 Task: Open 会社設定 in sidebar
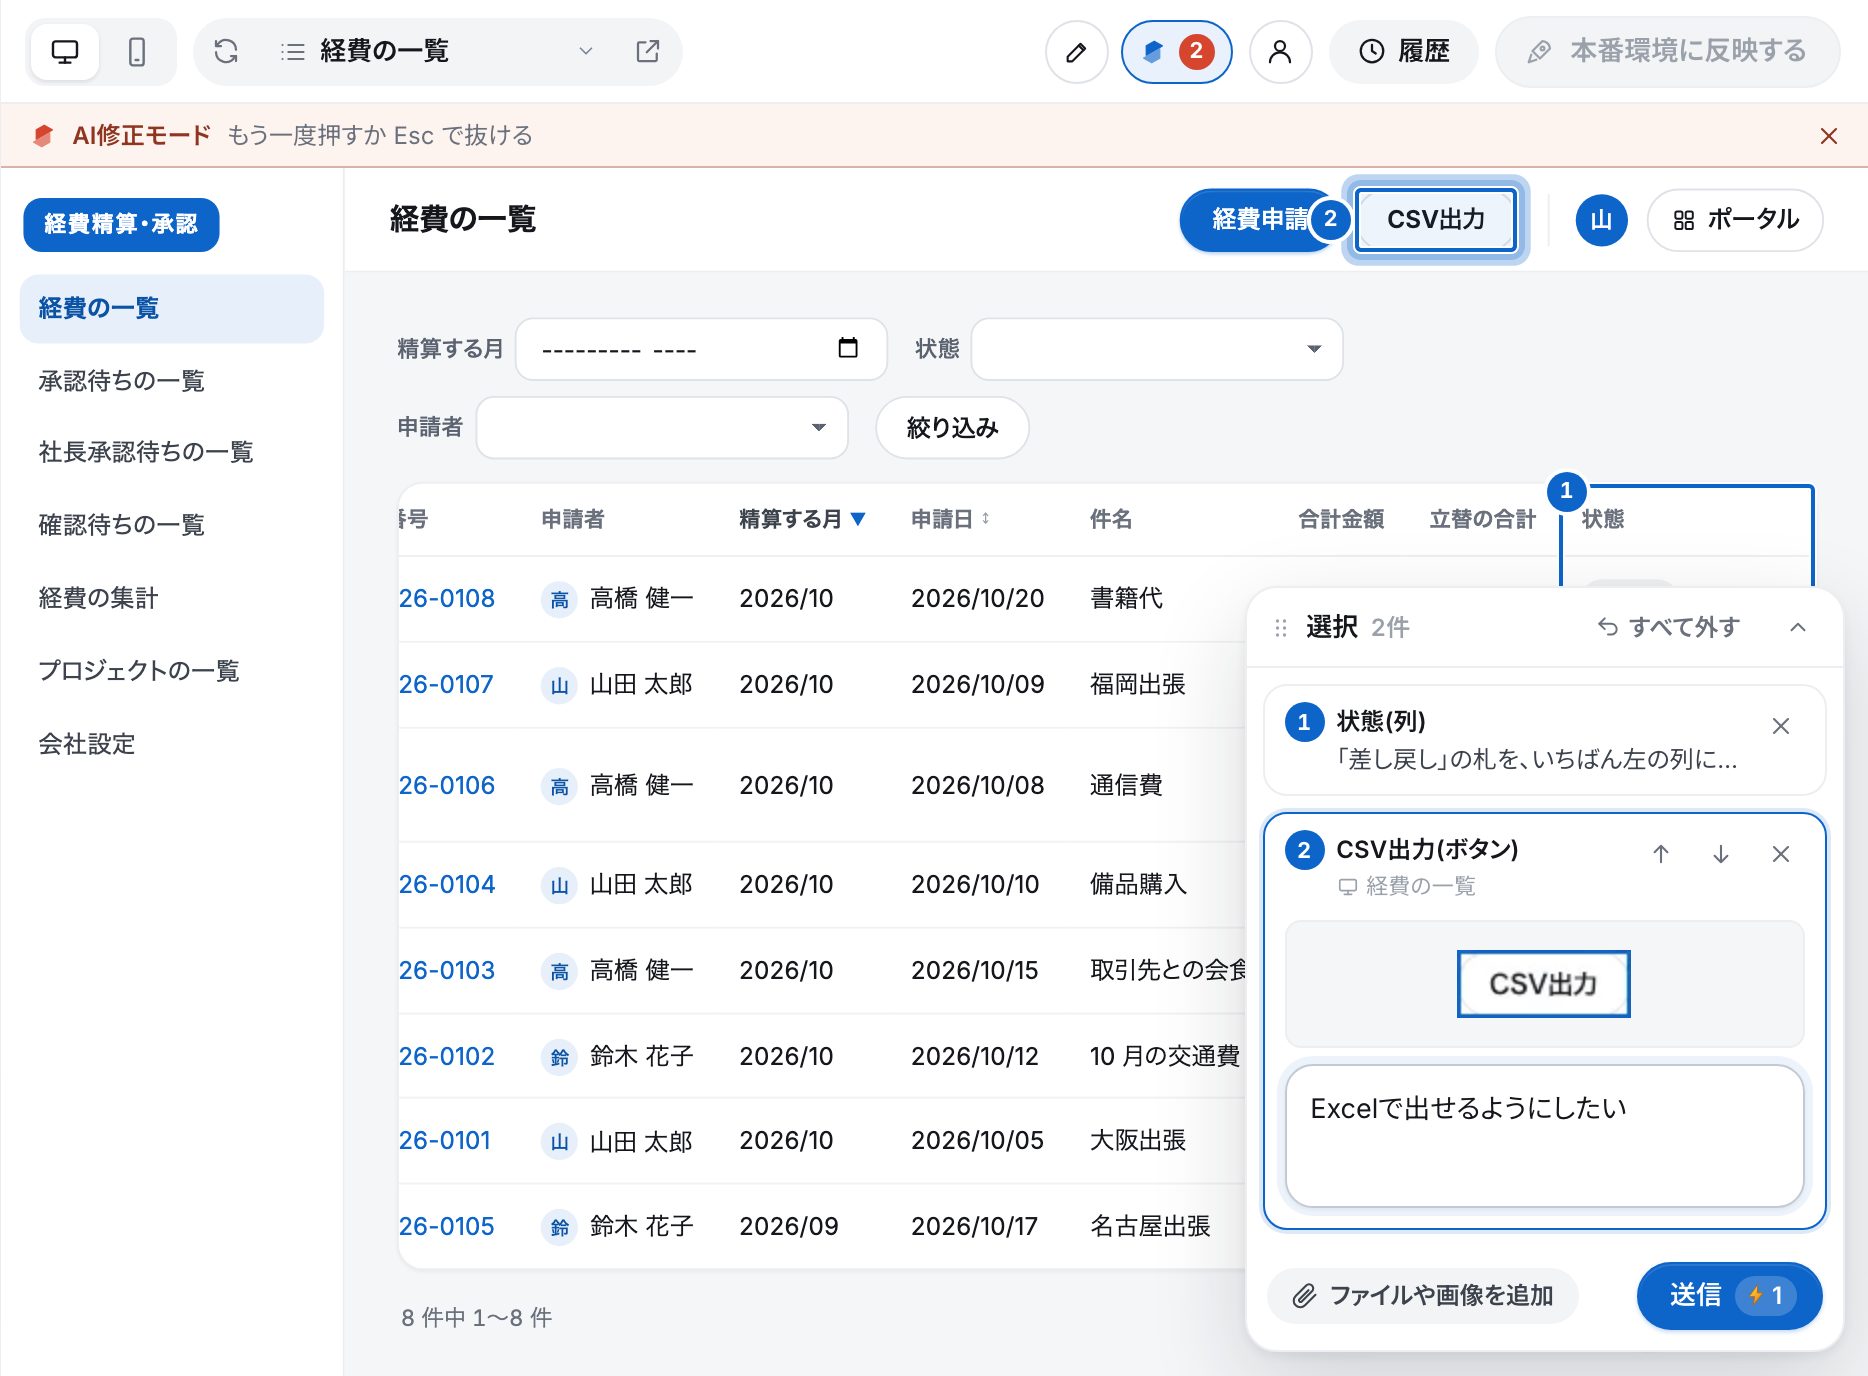coord(171,744)
